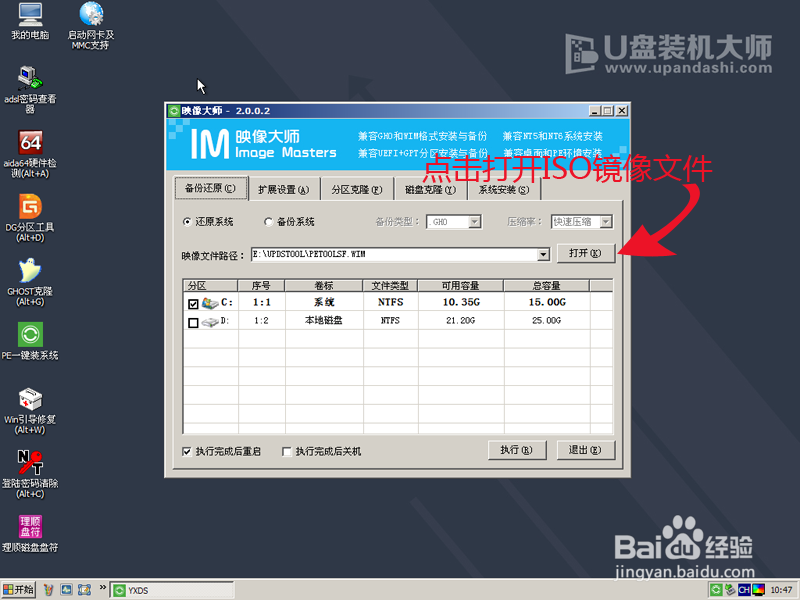Enable 执行完成后关机 checkbox
800x600 pixels.
tap(287, 452)
